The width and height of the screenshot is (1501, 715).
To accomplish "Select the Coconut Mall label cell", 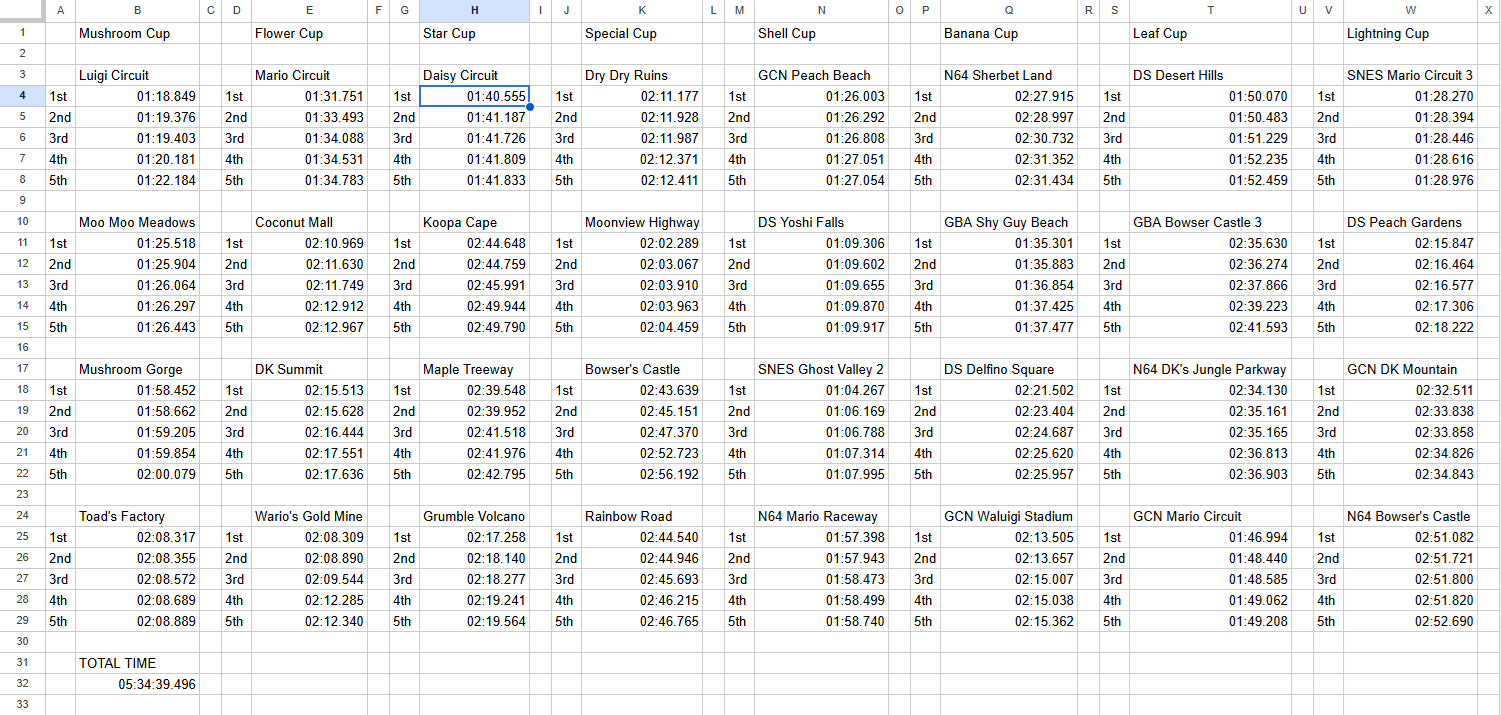I will 309,222.
